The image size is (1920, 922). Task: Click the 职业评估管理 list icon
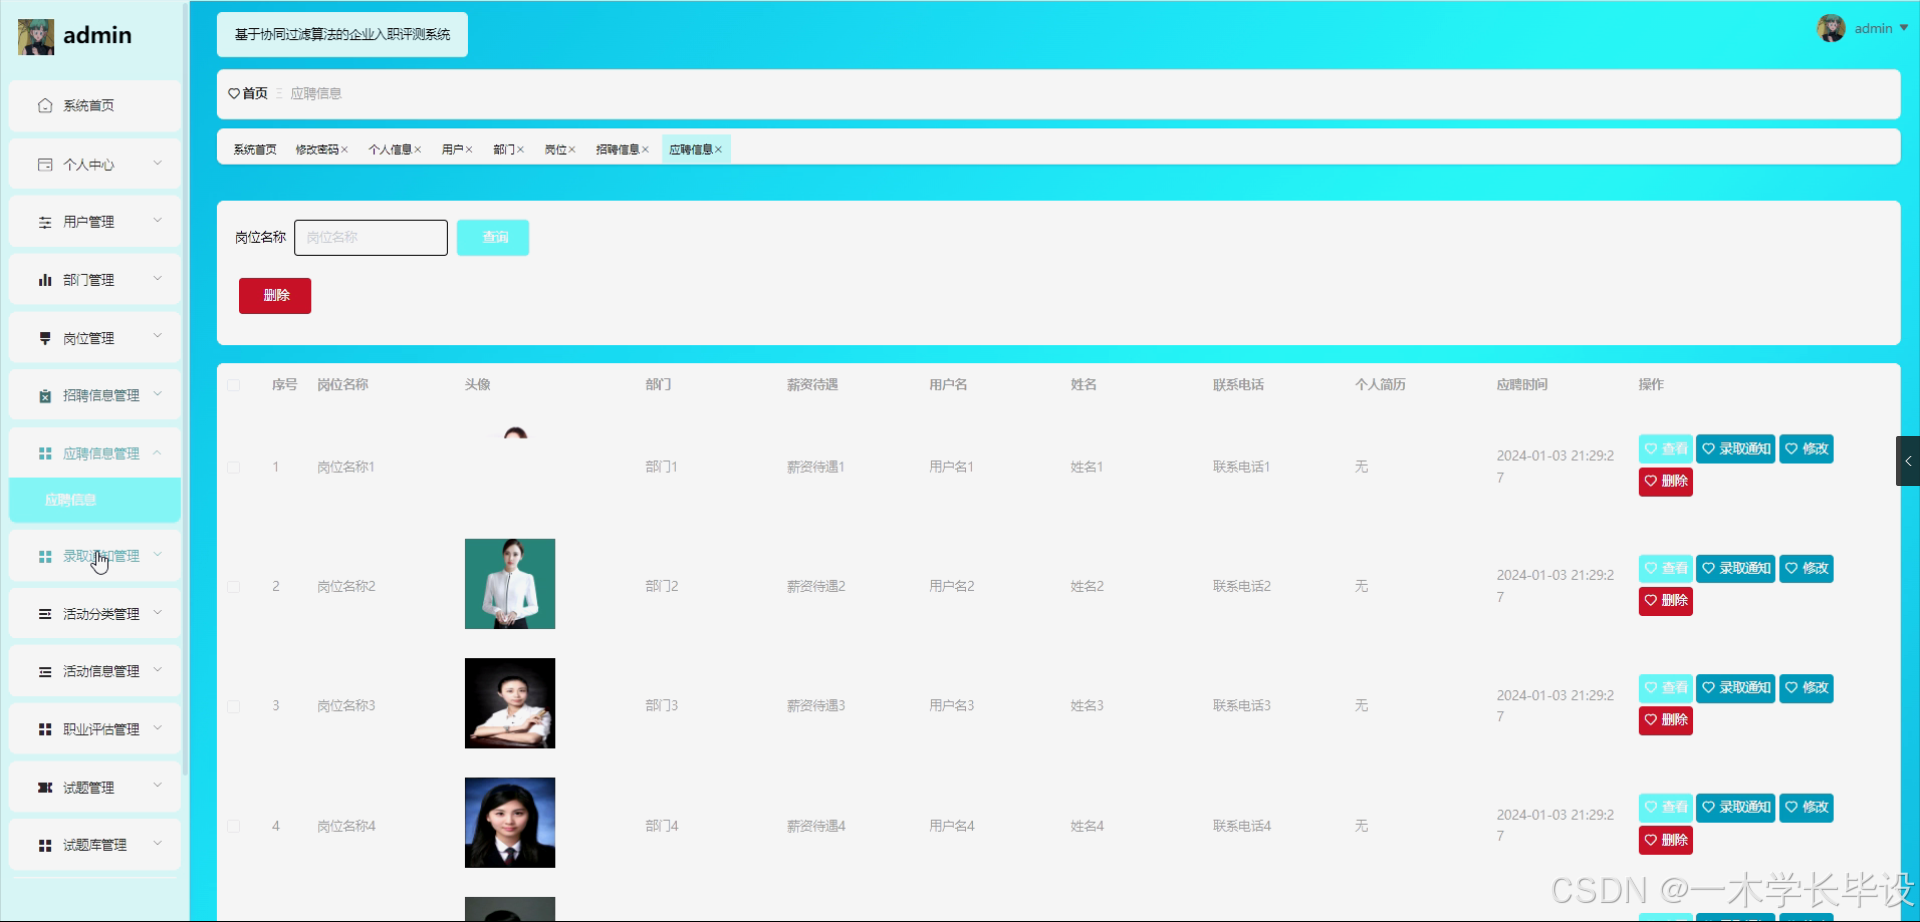tap(44, 728)
